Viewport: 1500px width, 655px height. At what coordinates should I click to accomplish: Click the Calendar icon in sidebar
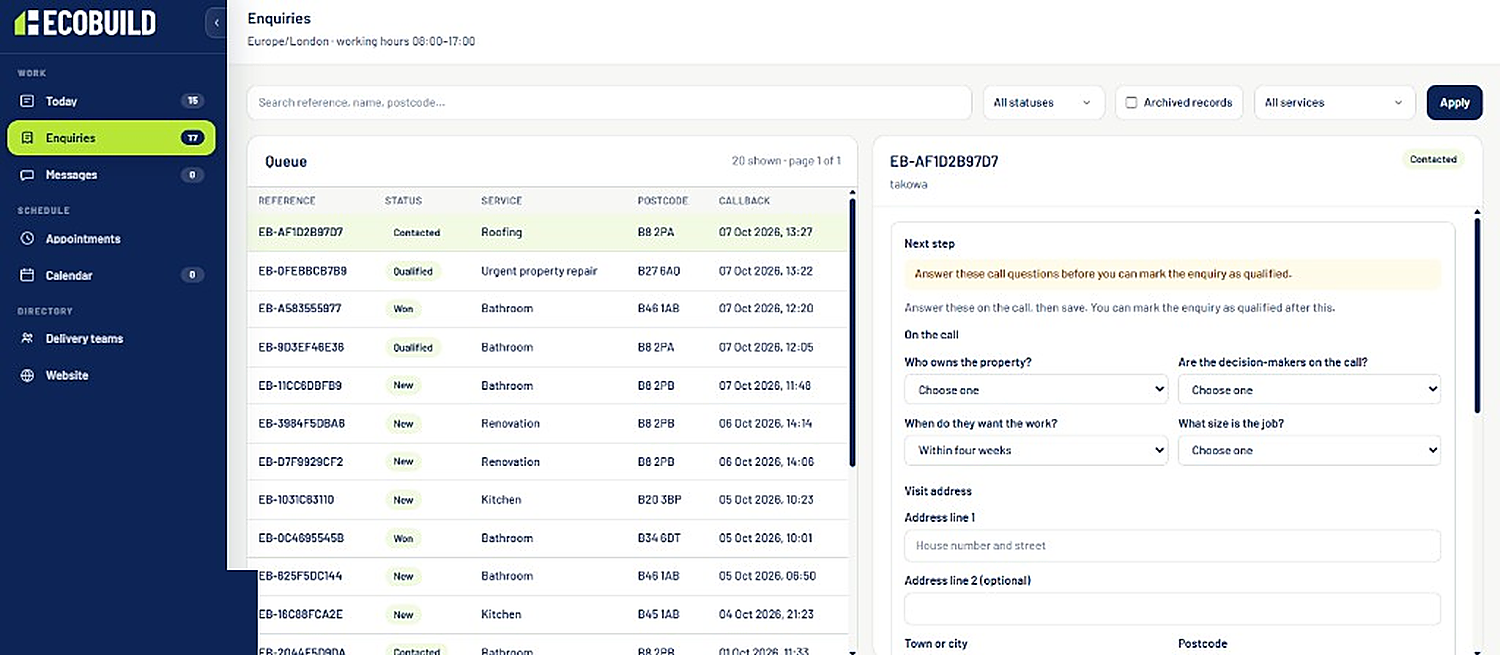click(27, 275)
